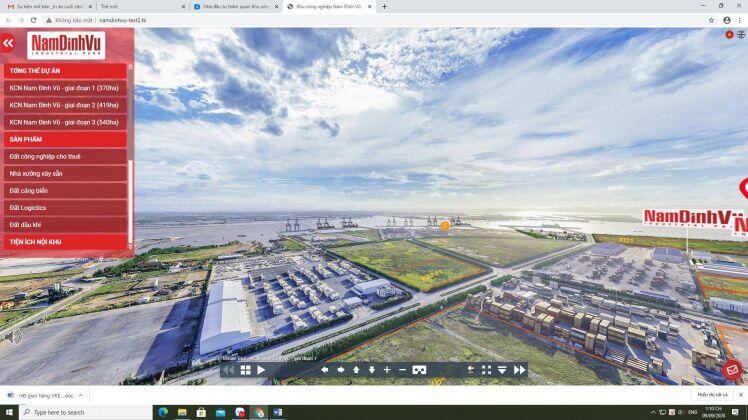Choose Nhà xưởng xây sẵn
Viewport: 748px width, 420px height.
(x=65, y=174)
